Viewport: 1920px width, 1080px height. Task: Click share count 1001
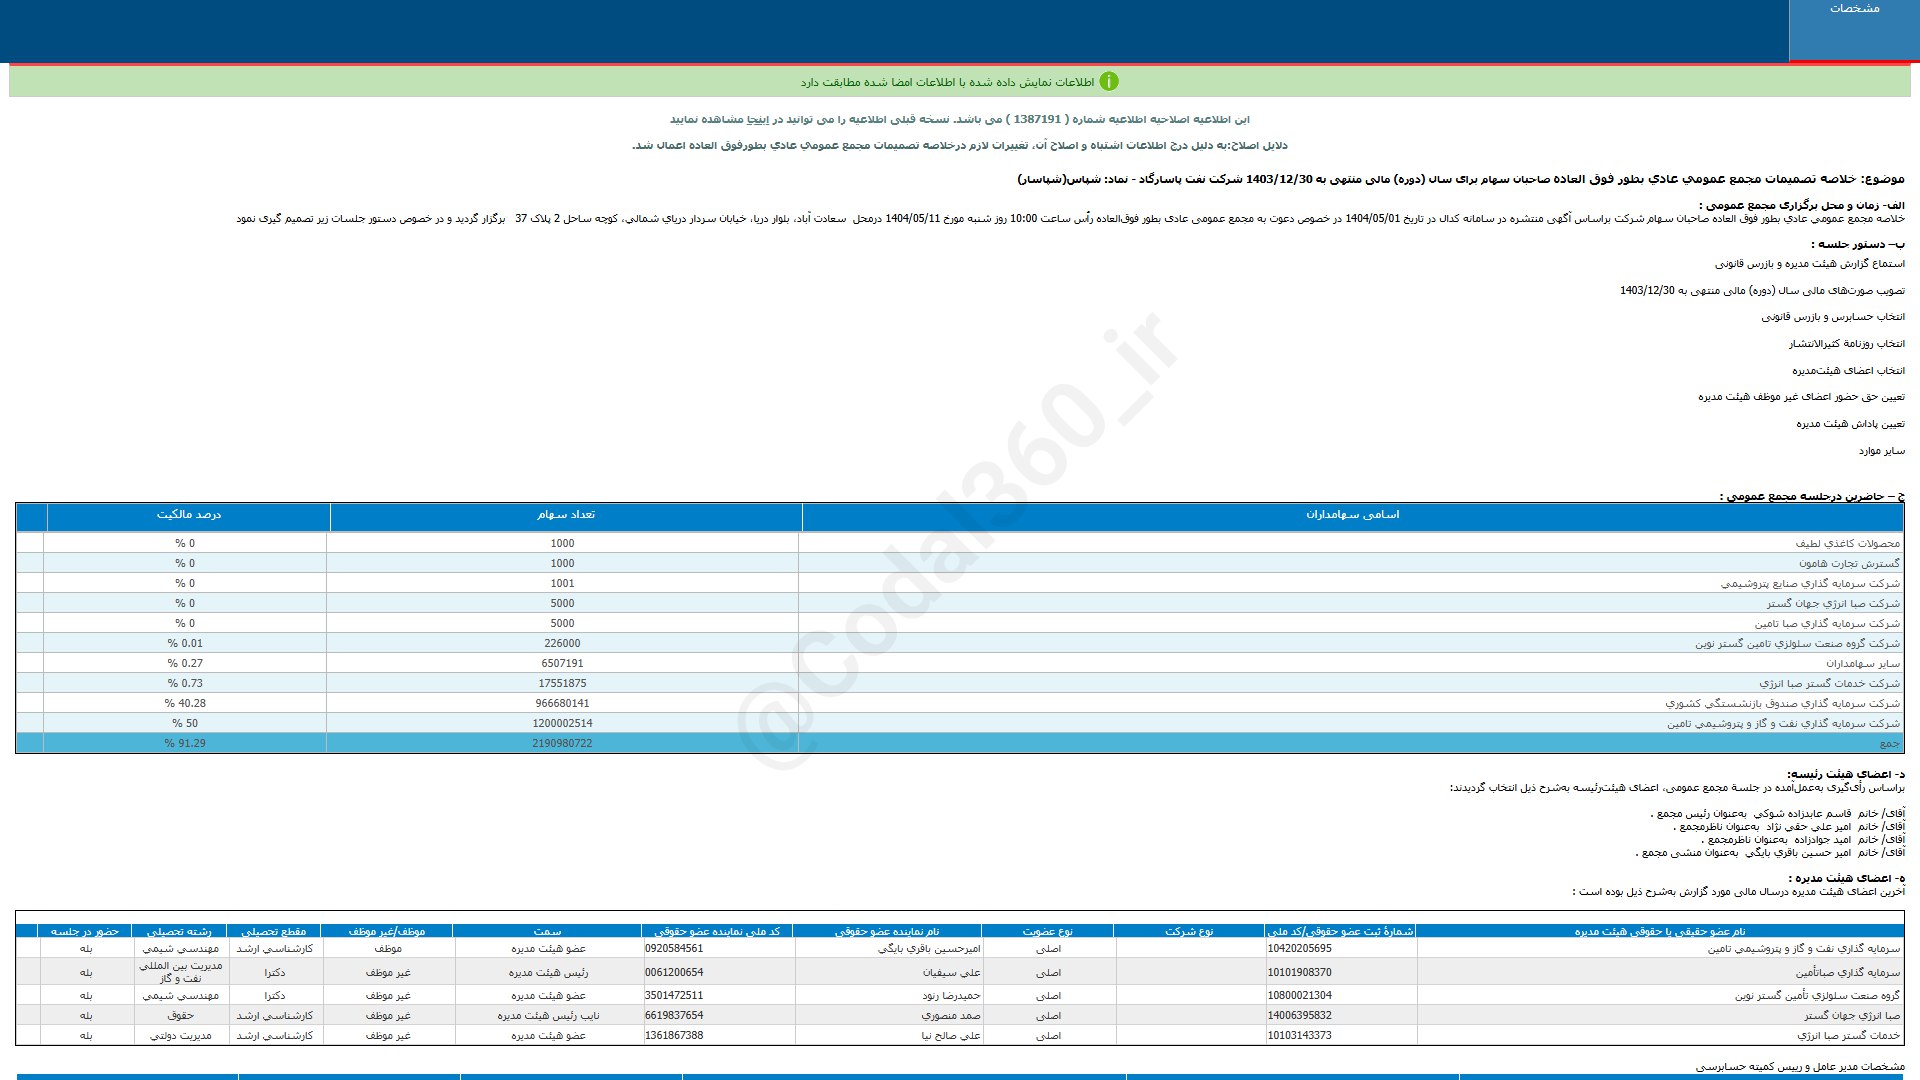[x=562, y=584]
